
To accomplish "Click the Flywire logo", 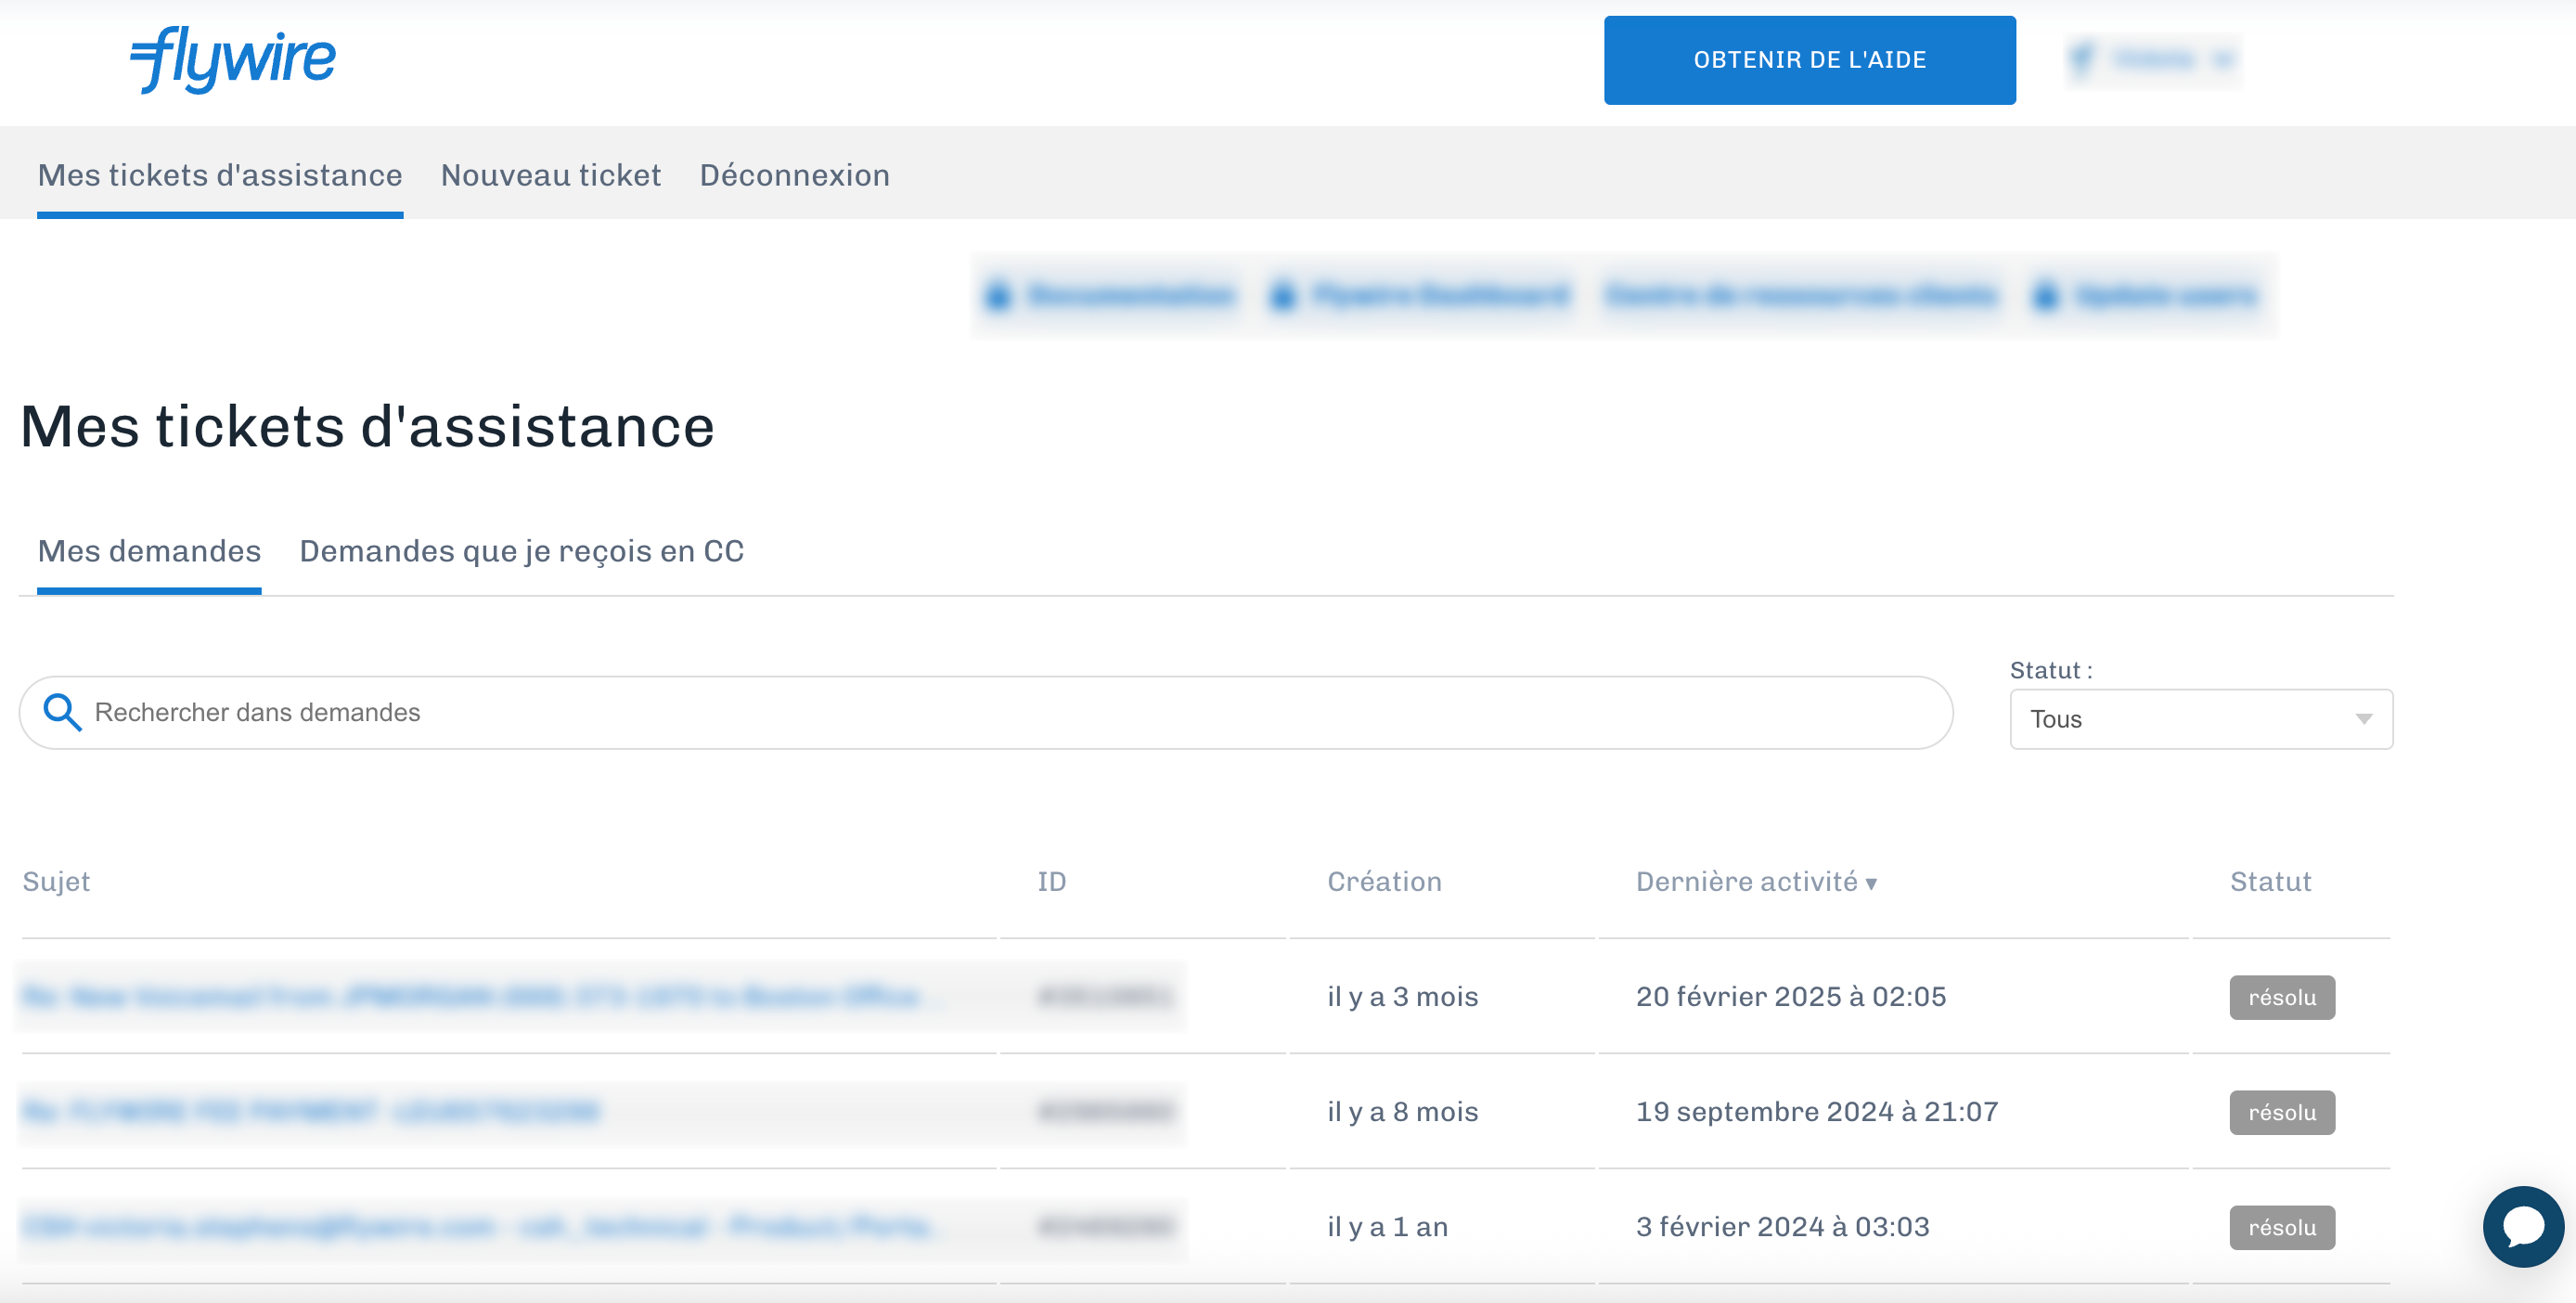I will point(233,59).
